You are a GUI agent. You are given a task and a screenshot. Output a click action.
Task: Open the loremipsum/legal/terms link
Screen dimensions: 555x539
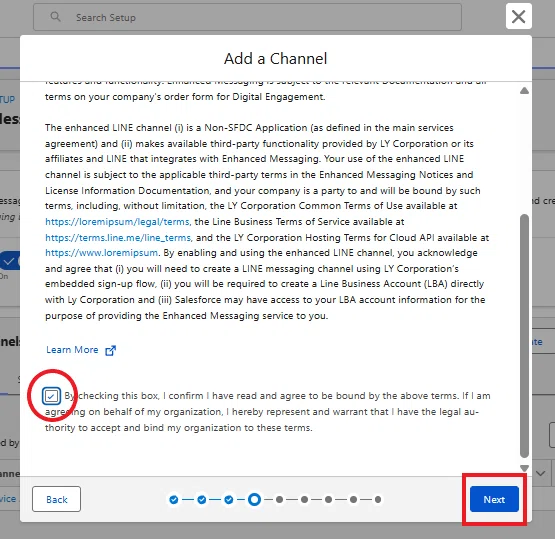pyautogui.click(x=118, y=222)
